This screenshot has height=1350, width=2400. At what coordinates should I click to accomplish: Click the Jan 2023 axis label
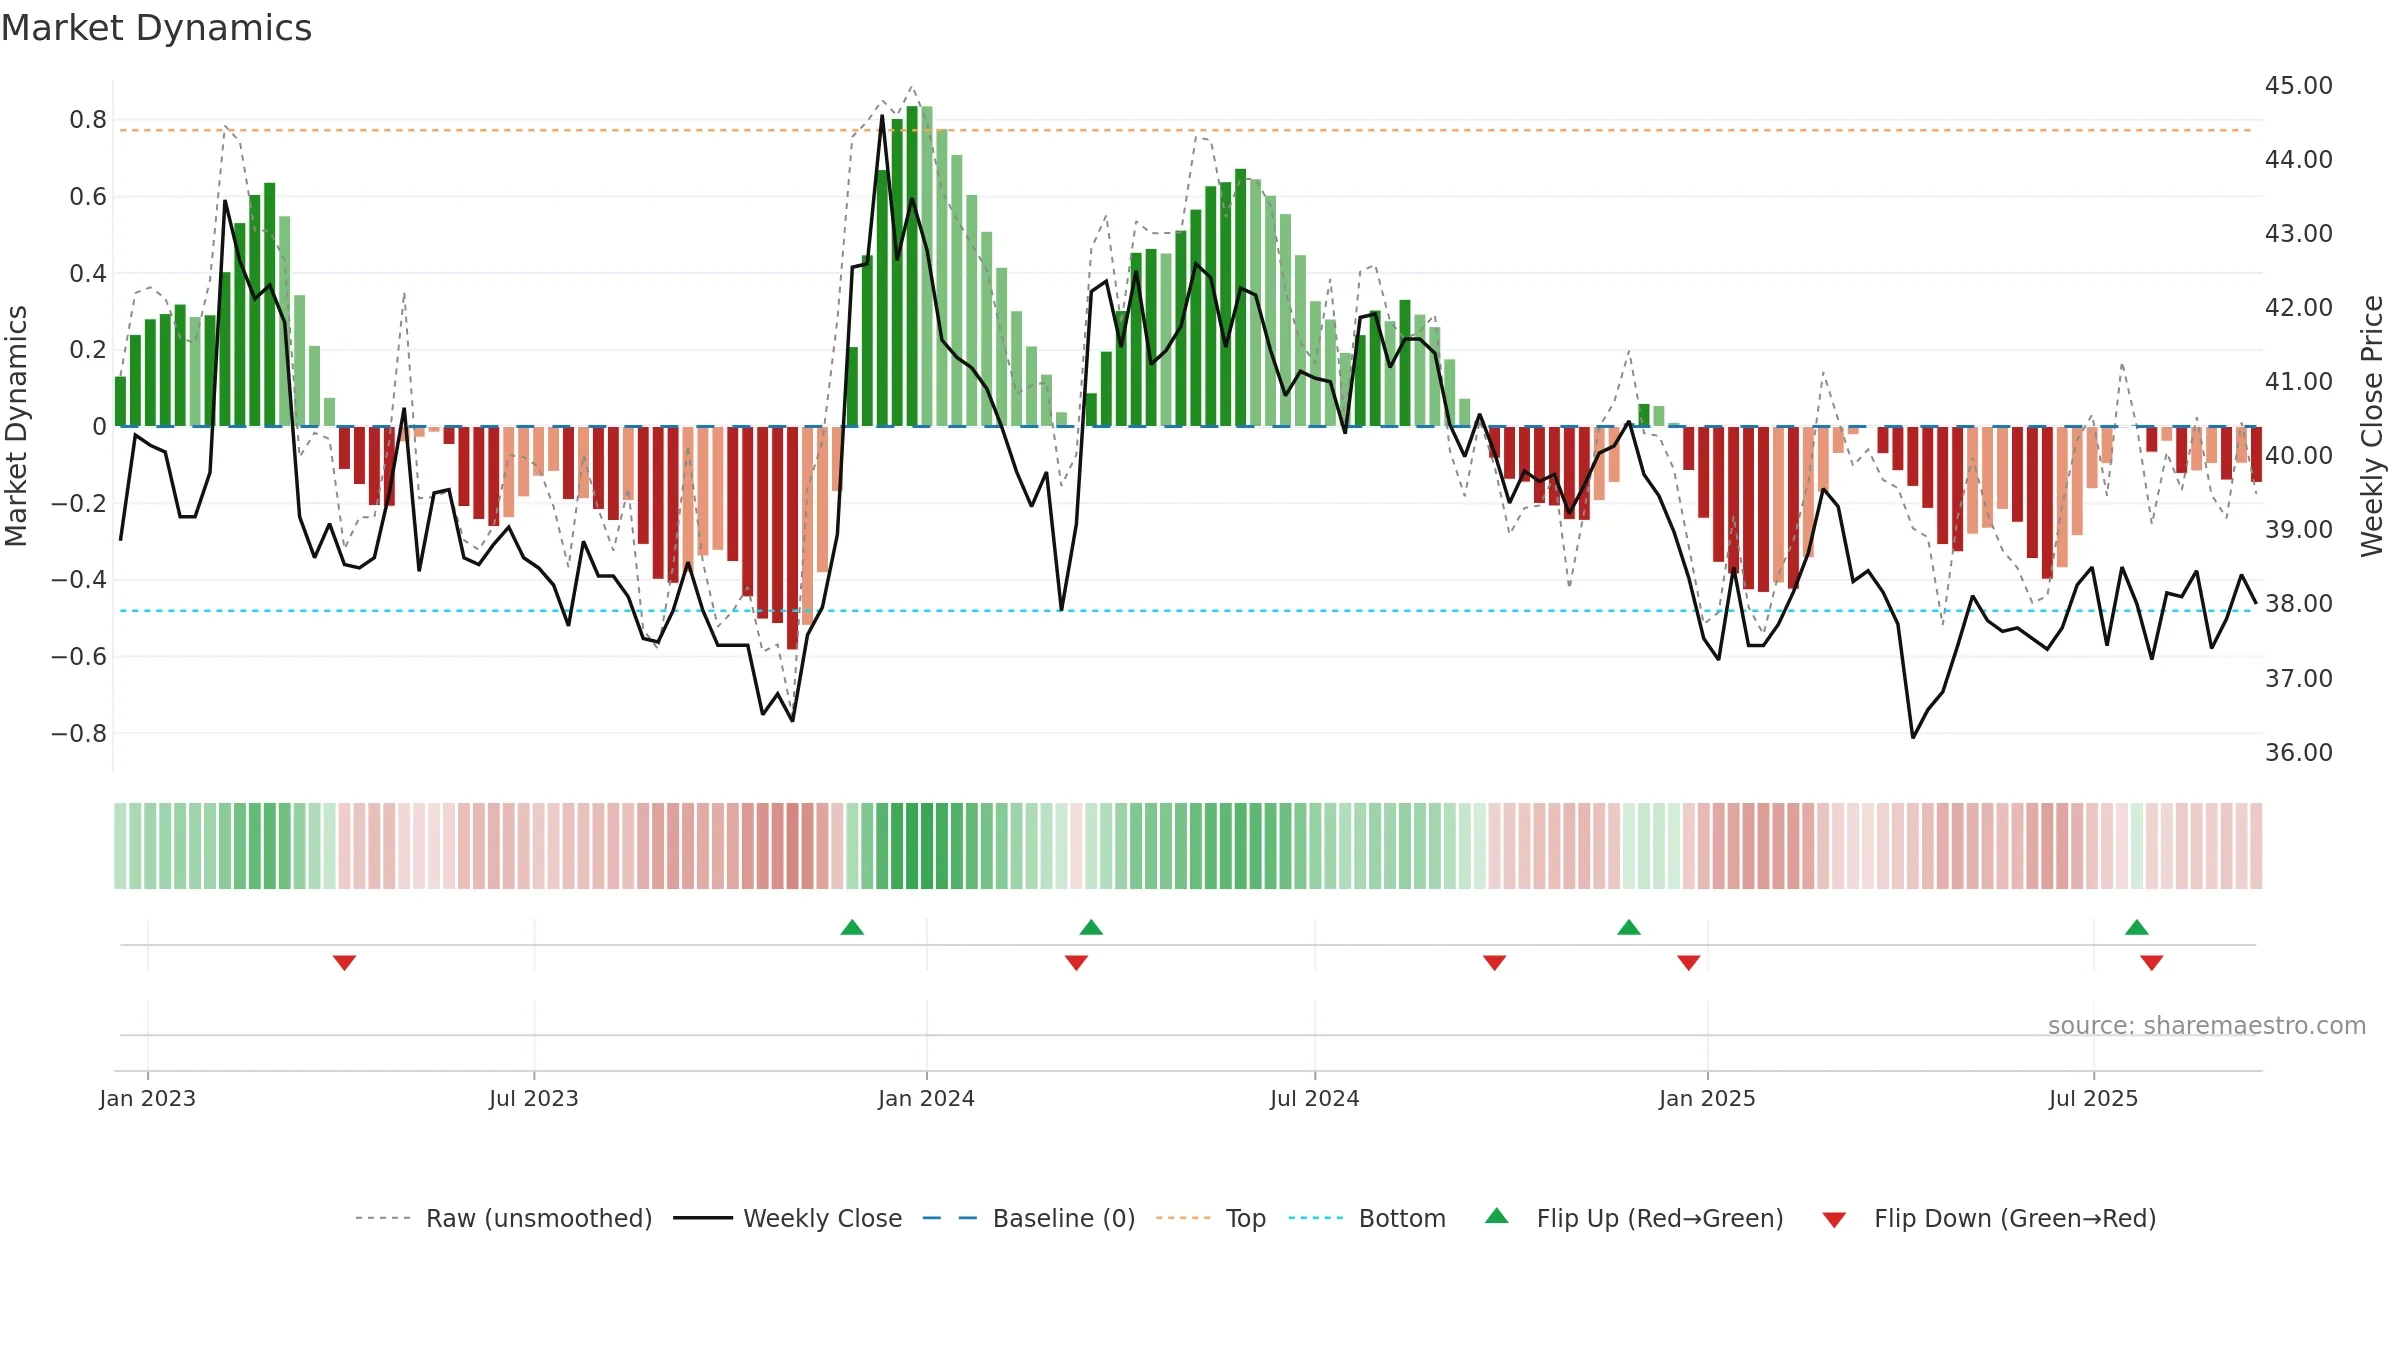click(x=147, y=1098)
